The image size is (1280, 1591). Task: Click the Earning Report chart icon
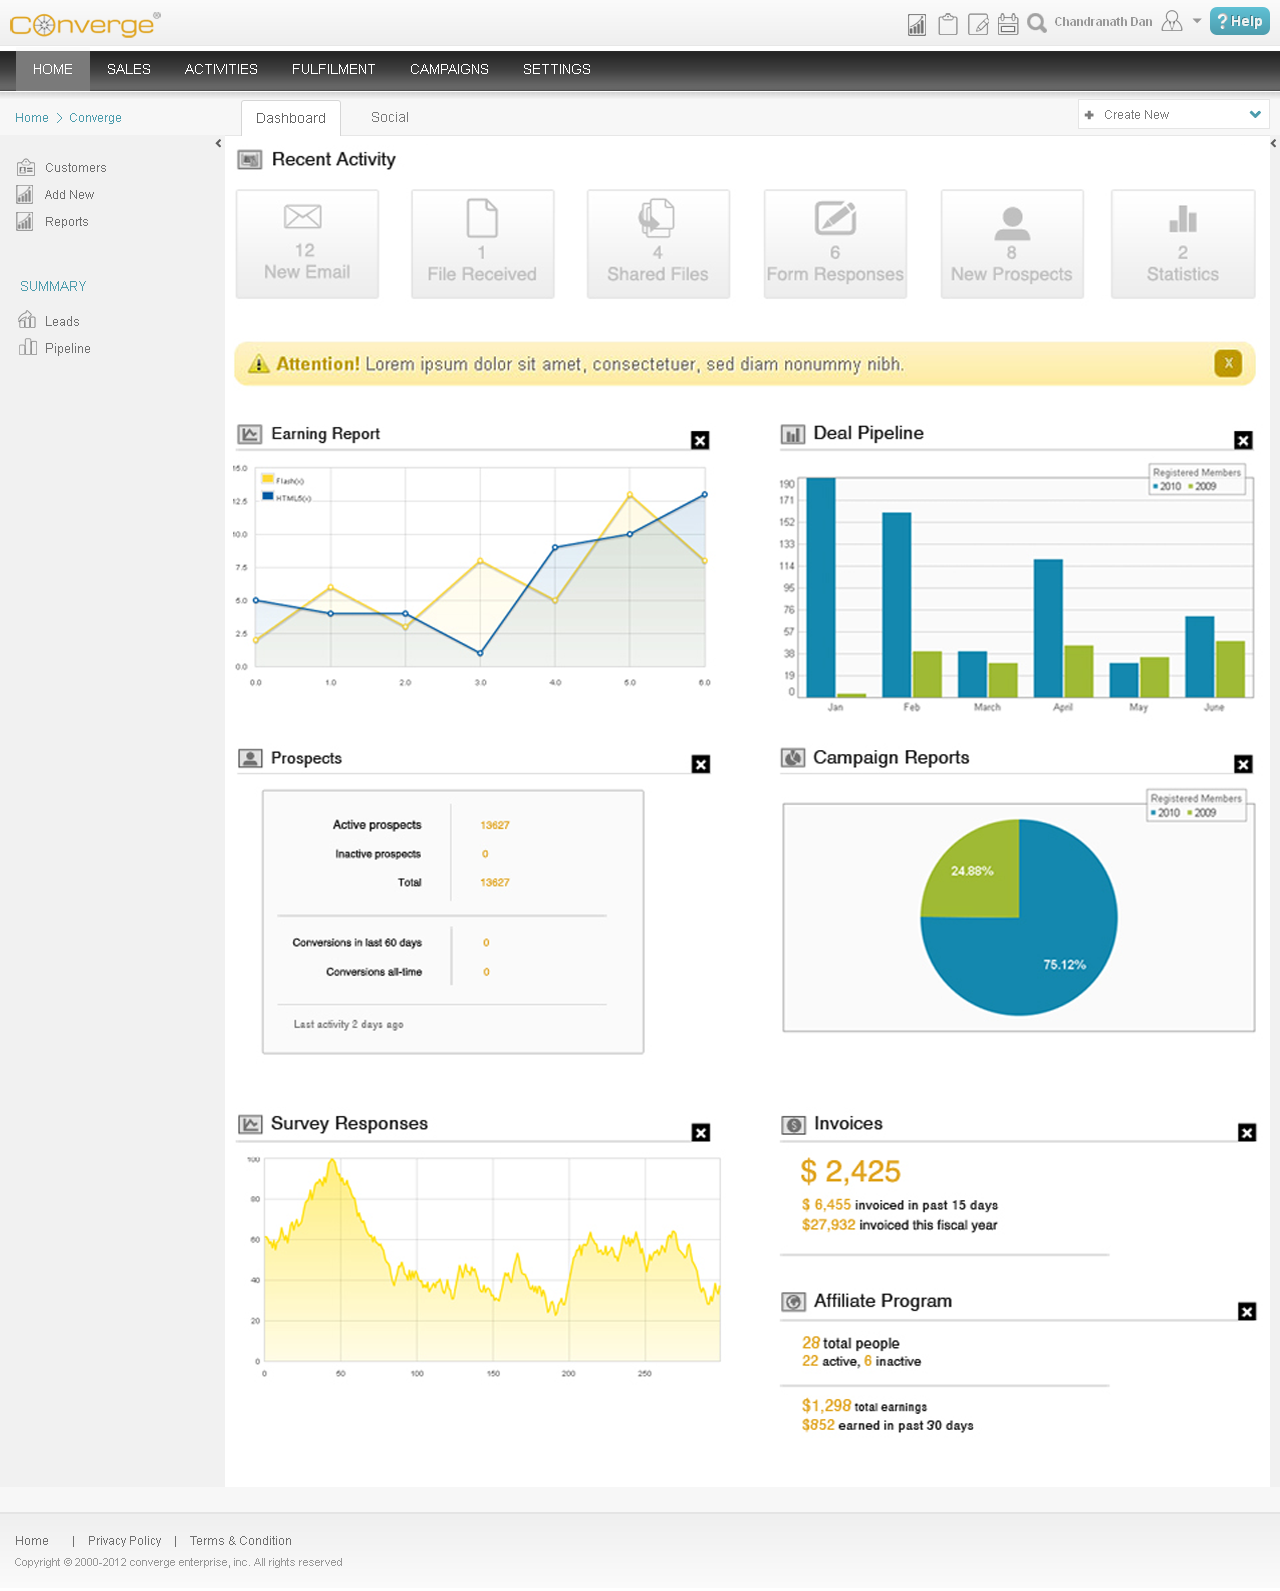tap(249, 434)
